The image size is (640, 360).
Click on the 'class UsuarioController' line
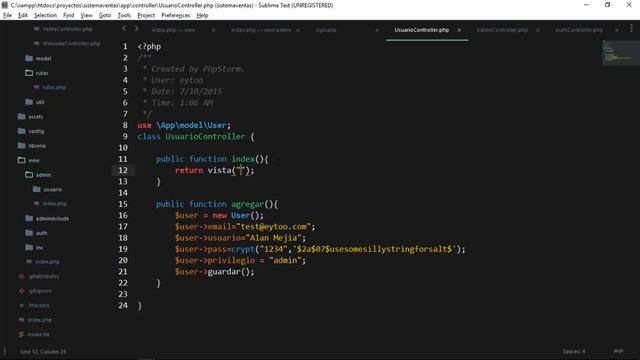(x=196, y=137)
